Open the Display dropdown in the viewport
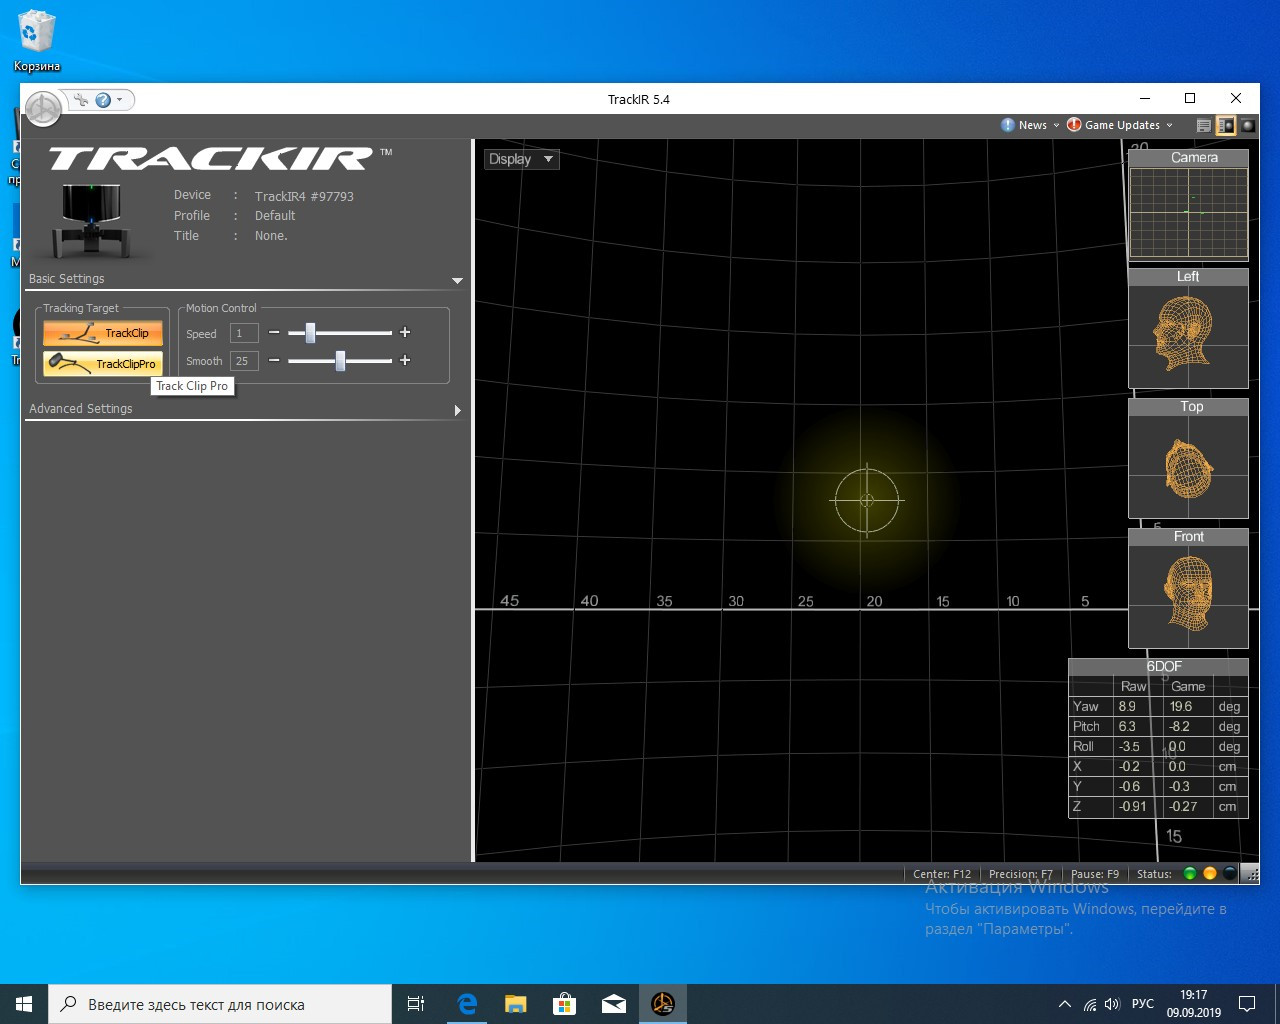The width and height of the screenshot is (1280, 1024). coord(521,159)
